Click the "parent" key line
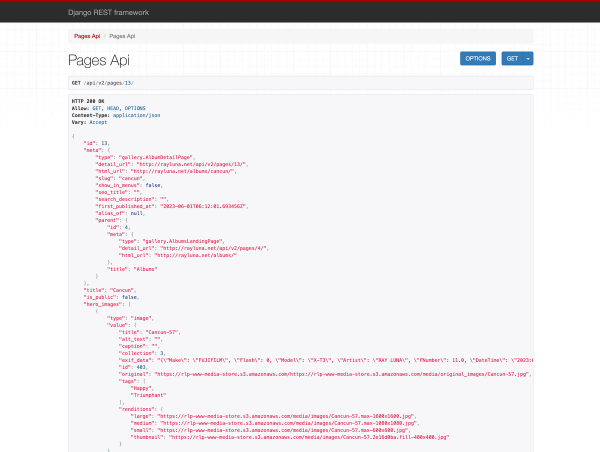600x452 pixels. pos(111,220)
